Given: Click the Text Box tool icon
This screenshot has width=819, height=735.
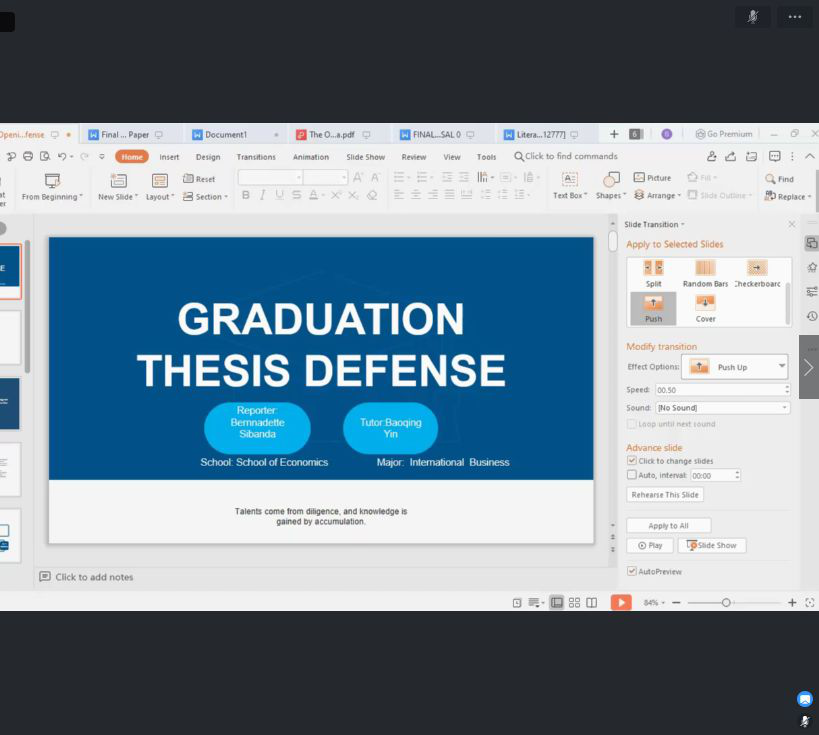Looking at the screenshot, I should 569,179.
